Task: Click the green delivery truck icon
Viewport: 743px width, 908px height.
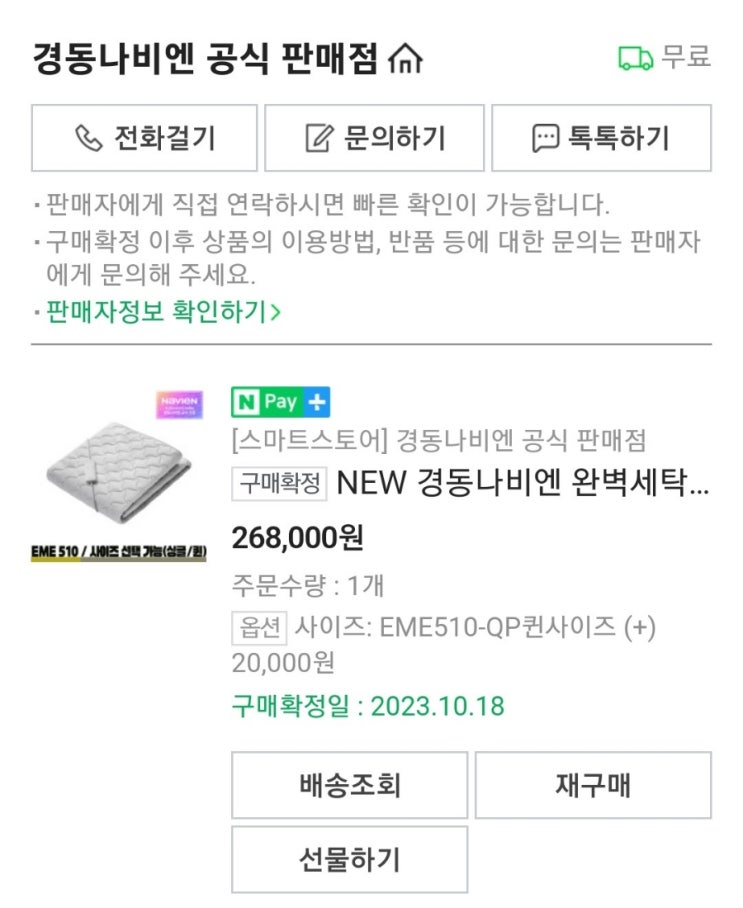Action: coord(635,58)
